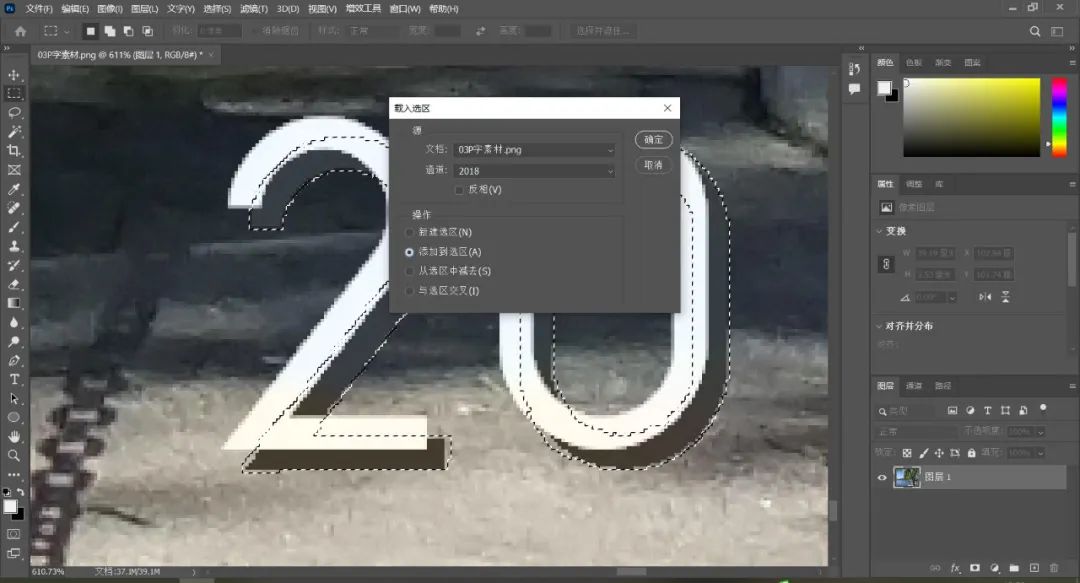Click the 确定 button in the dialog
Image resolution: width=1080 pixels, height=583 pixels.
coord(653,140)
